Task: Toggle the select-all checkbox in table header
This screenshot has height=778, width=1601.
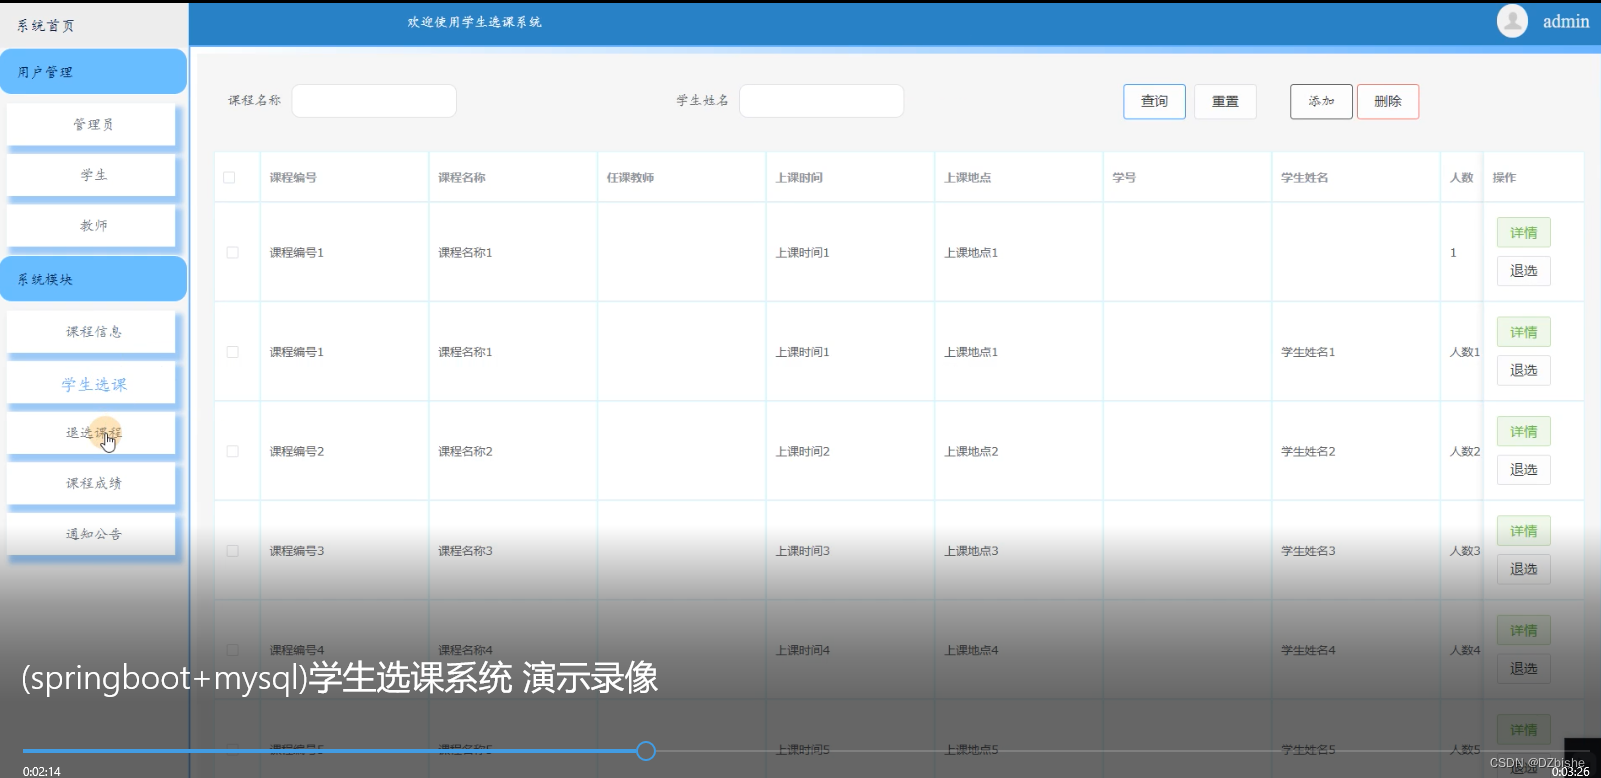Action: click(229, 177)
